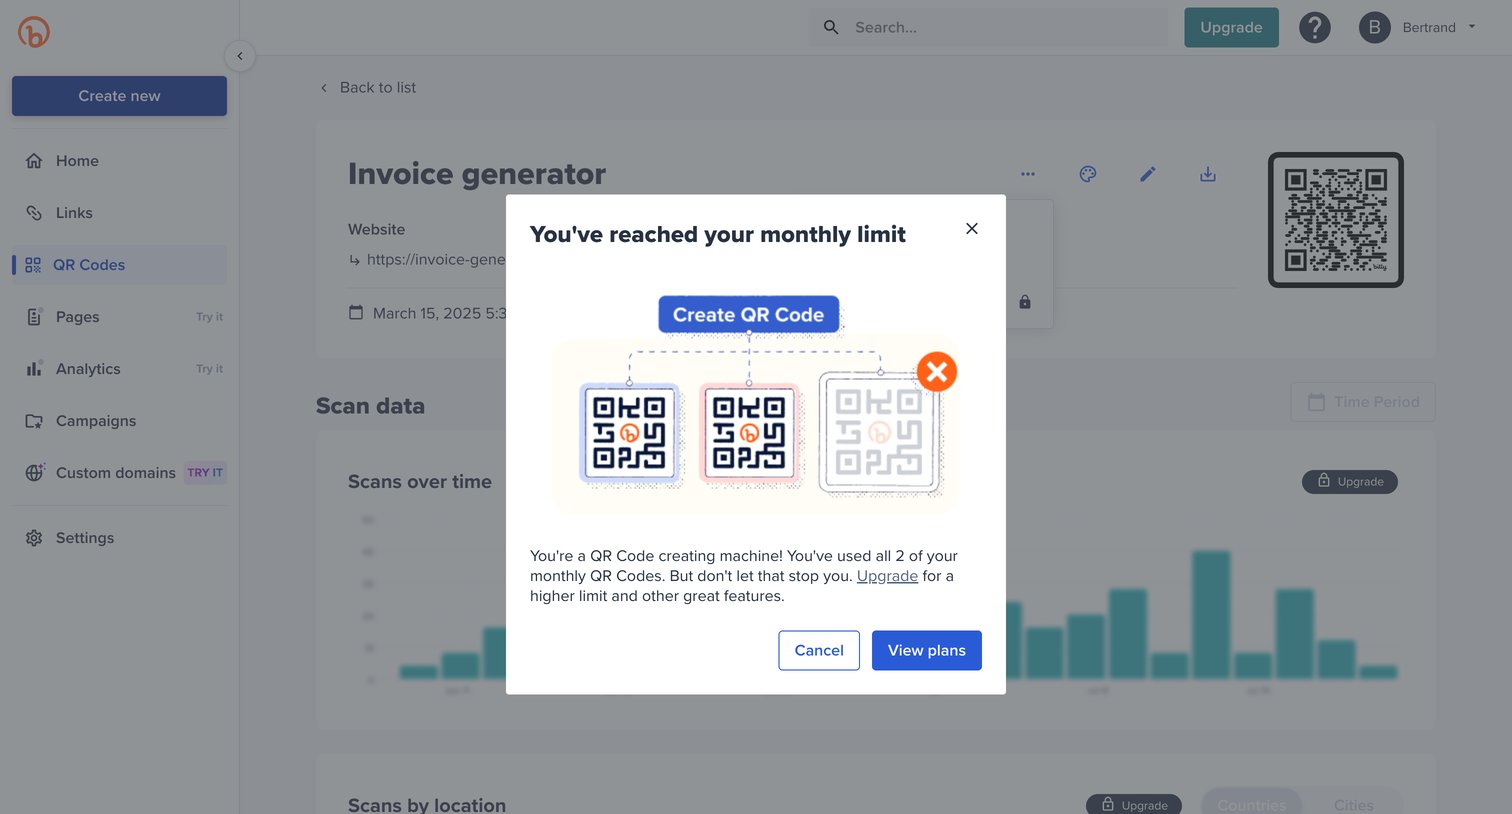Click the Upgrade link in the dialog text
The height and width of the screenshot is (814, 1512).
pos(887,576)
